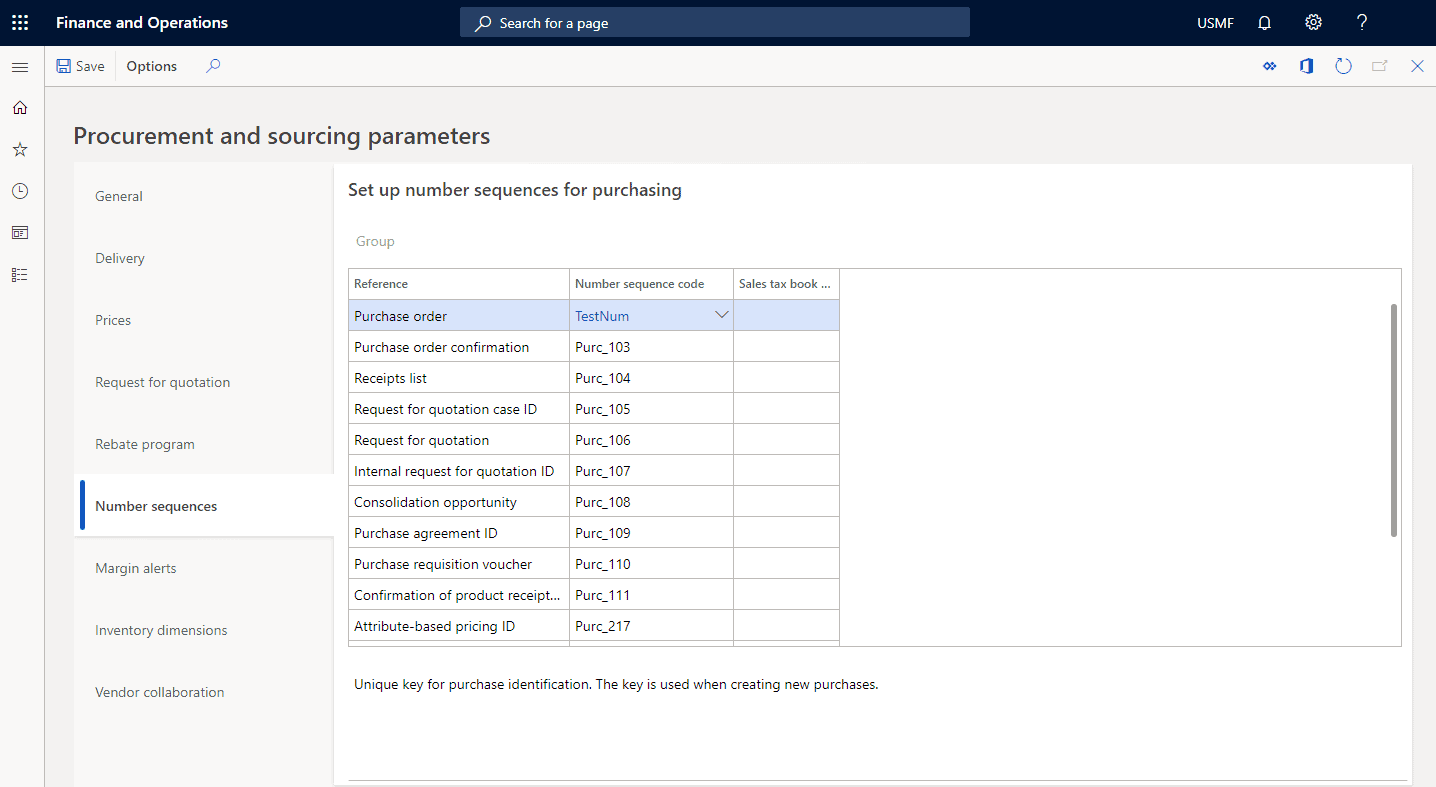
Task: Click the Sales tax book column header
Action: pos(786,284)
